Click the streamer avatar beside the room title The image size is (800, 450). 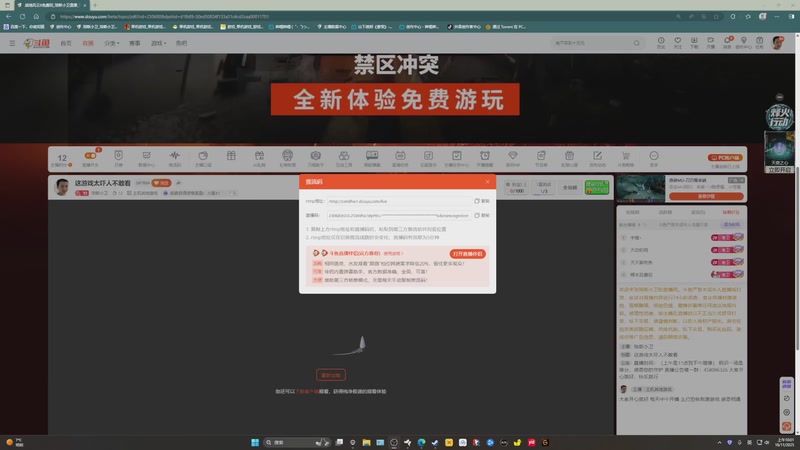tap(62, 187)
